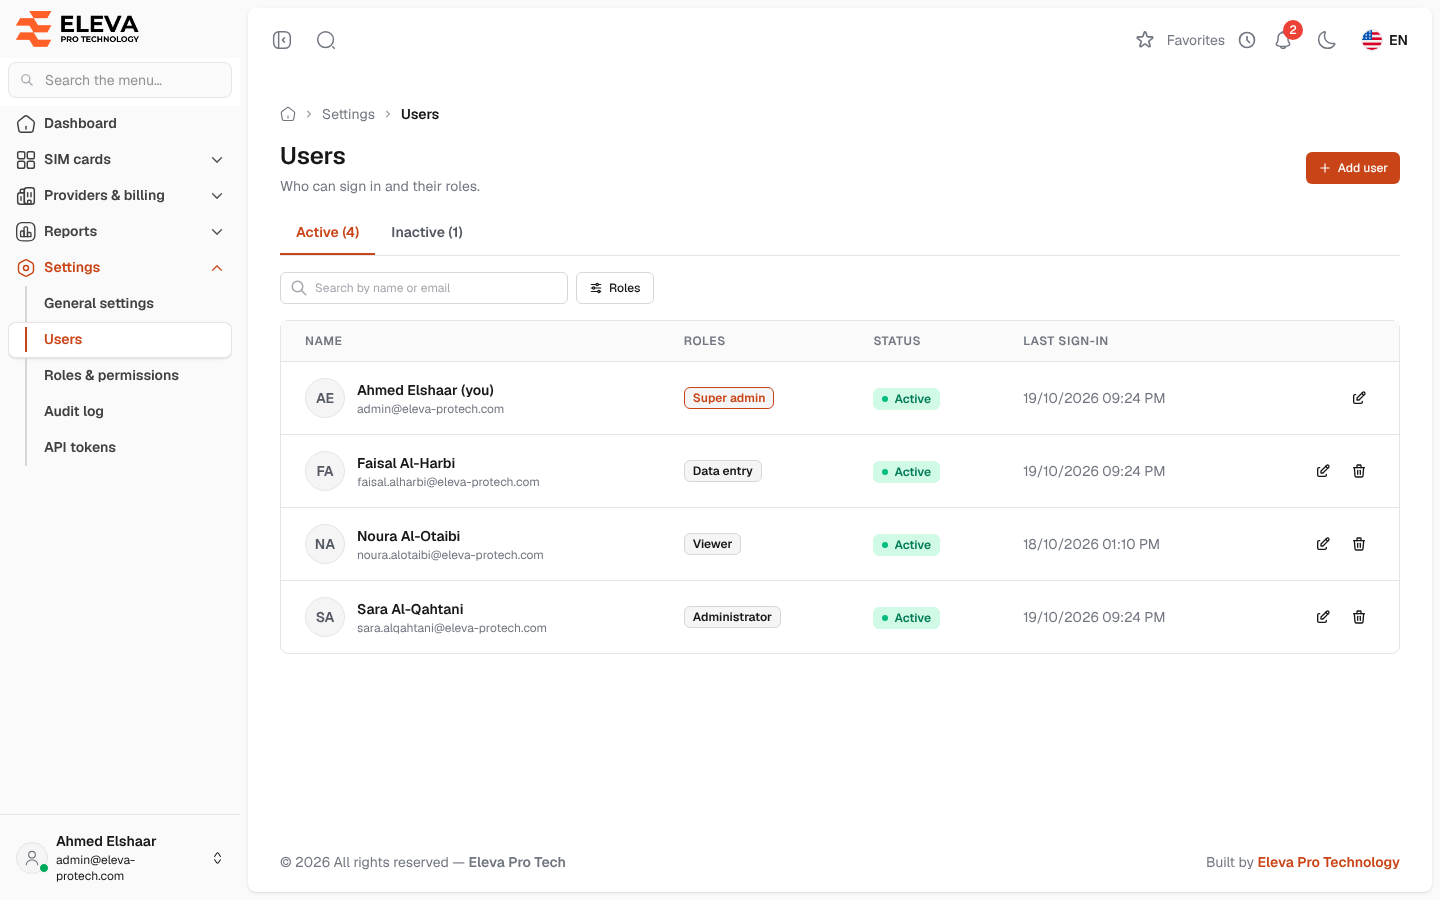Delete Sara Al-Qahtani's user entry
1440x900 pixels.
click(1359, 617)
